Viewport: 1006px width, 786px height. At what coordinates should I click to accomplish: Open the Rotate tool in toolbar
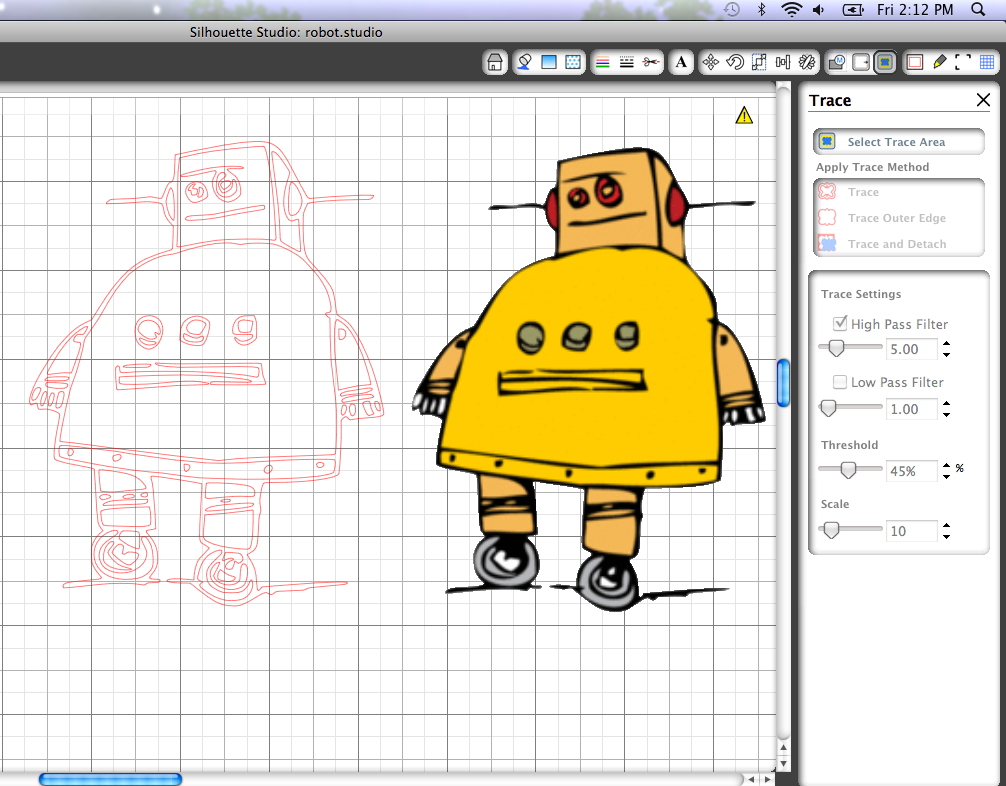pyautogui.click(x=735, y=62)
